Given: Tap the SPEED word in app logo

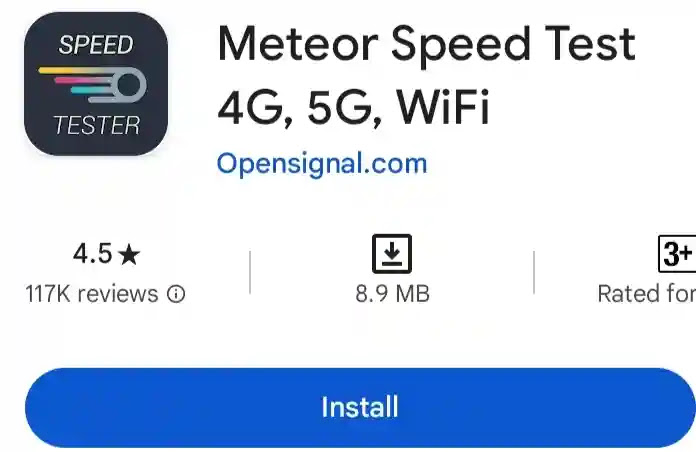Looking at the screenshot, I should pos(96,45).
